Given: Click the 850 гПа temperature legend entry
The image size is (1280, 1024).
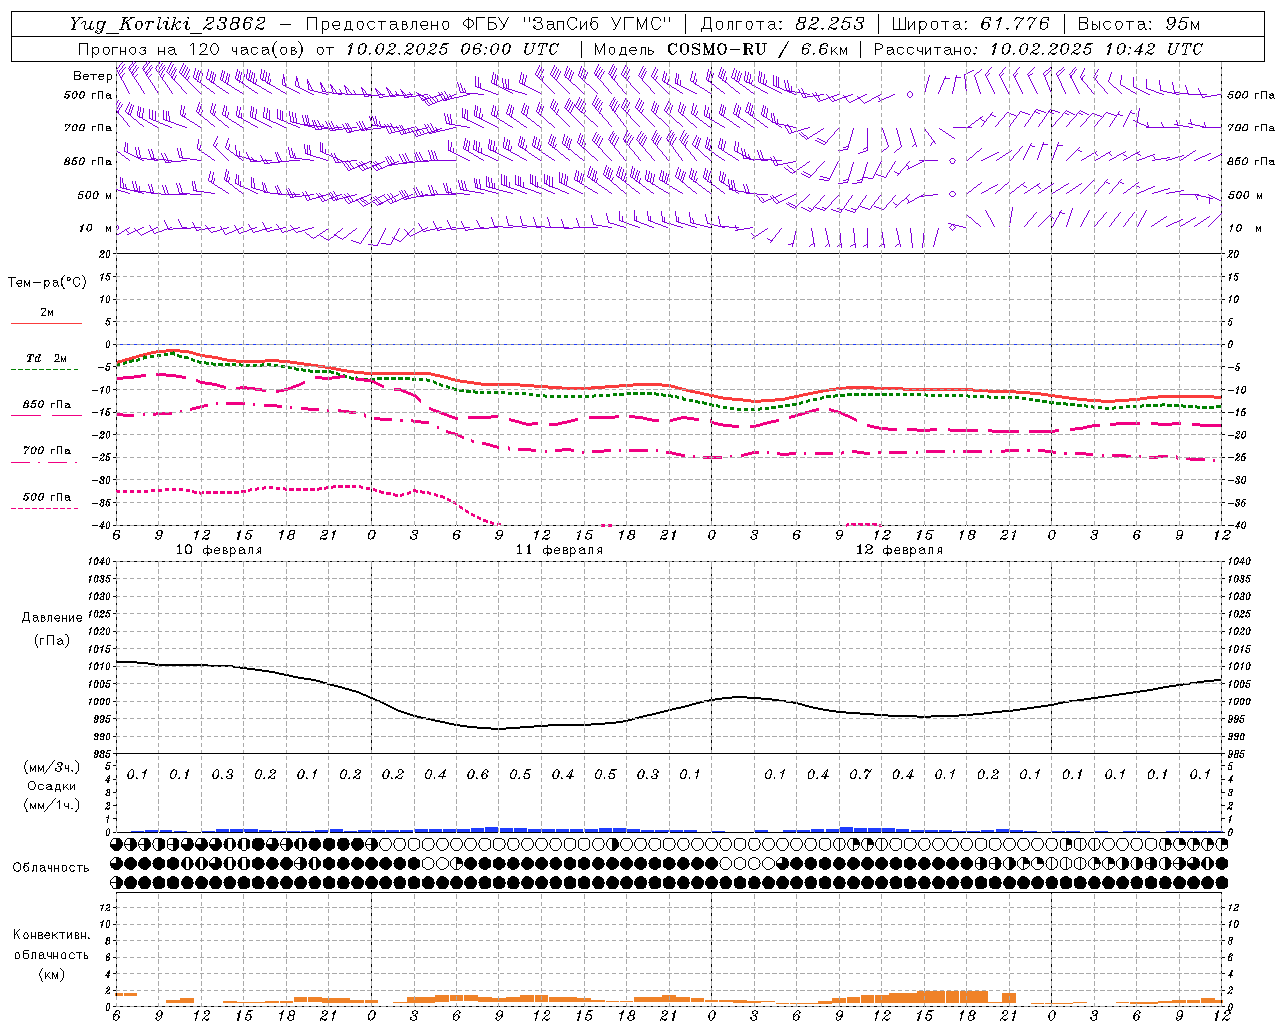Looking at the screenshot, I should point(46,405).
